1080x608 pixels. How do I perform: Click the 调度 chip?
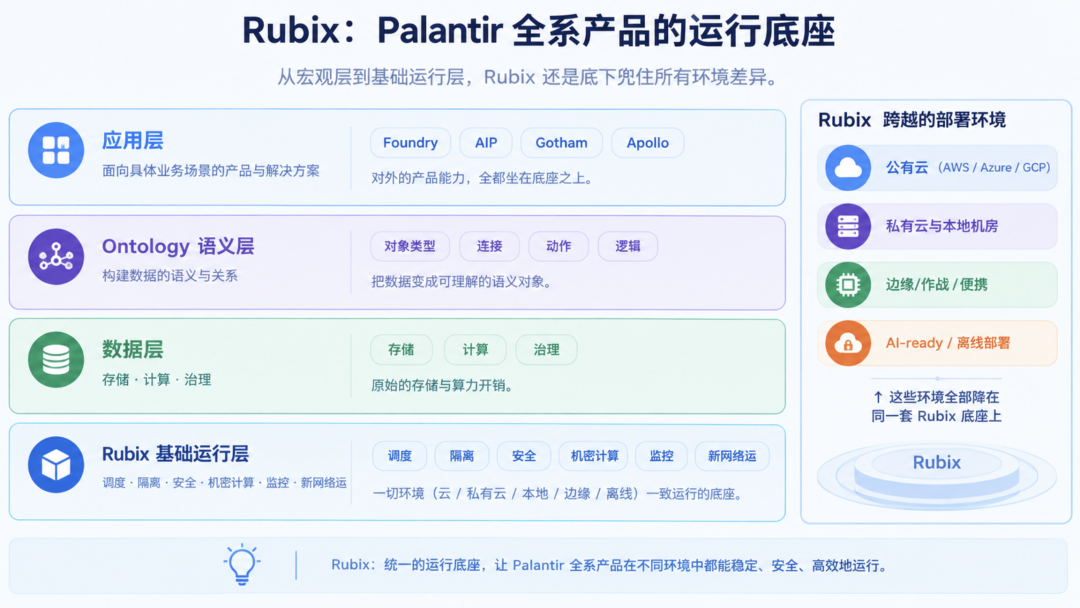(399, 456)
